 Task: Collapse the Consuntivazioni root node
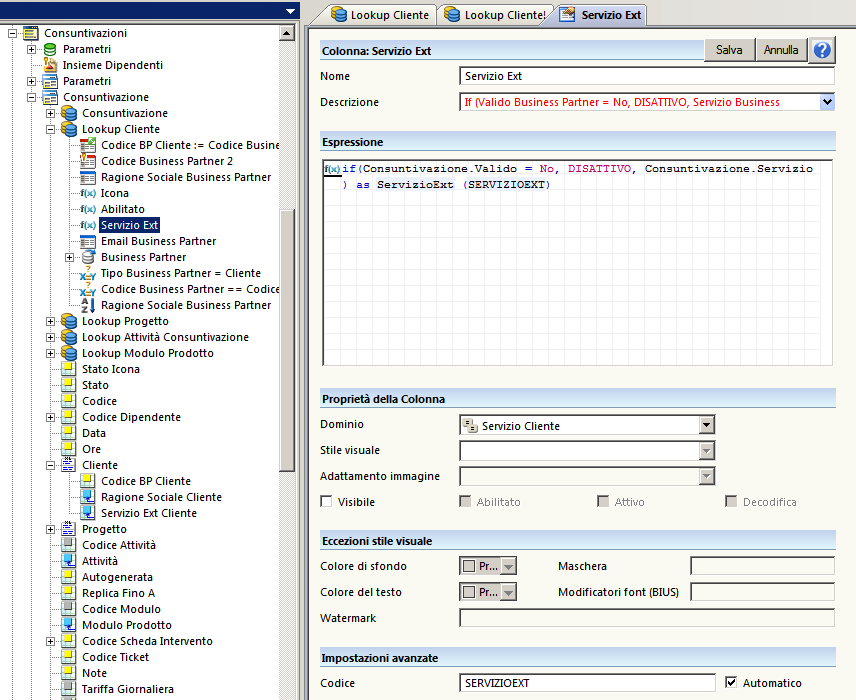click(x=13, y=34)
